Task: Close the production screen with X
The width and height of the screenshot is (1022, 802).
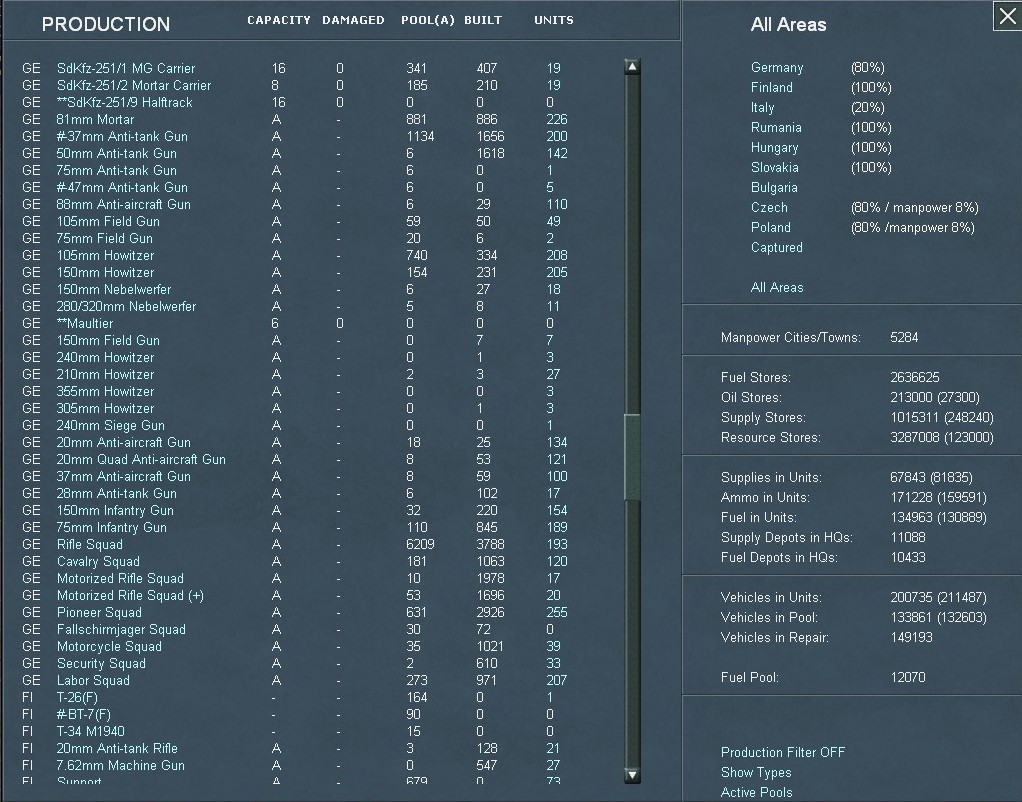Action: (1007, 16)
